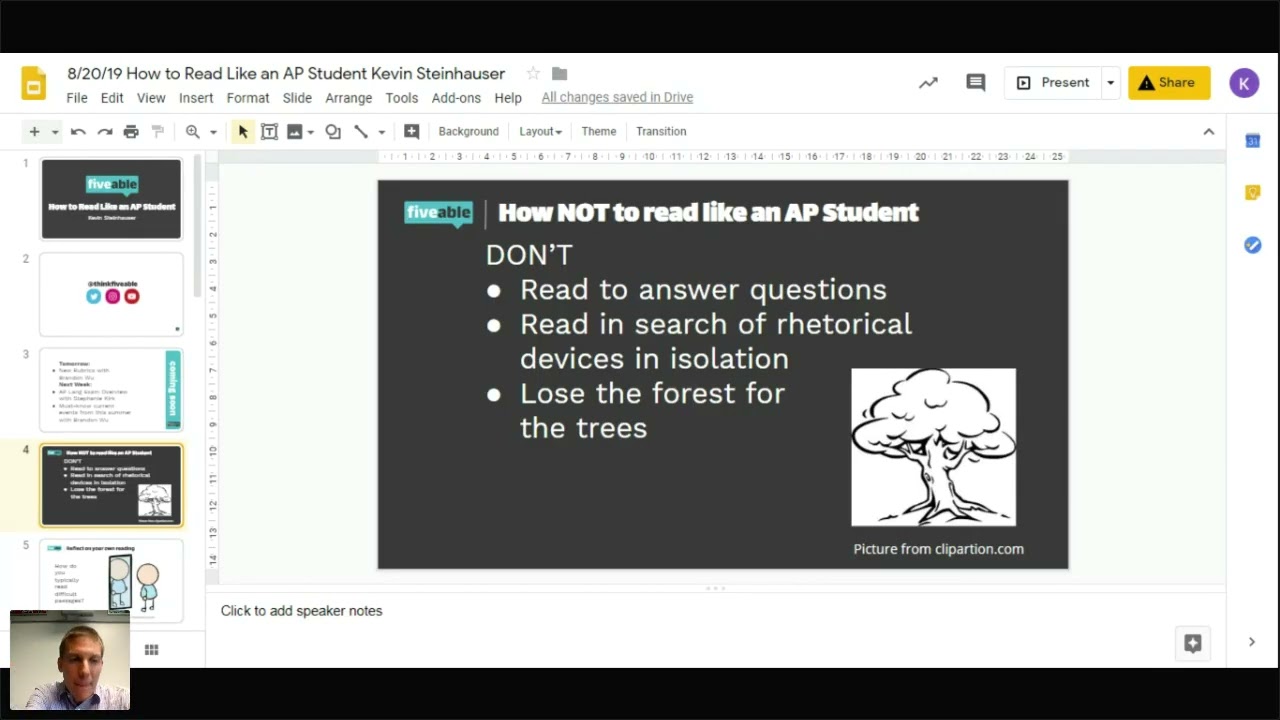The width and height of the screenshot is (1280, 720).
Task: Click All changes saved in Drive link
Action: [617, 98]
